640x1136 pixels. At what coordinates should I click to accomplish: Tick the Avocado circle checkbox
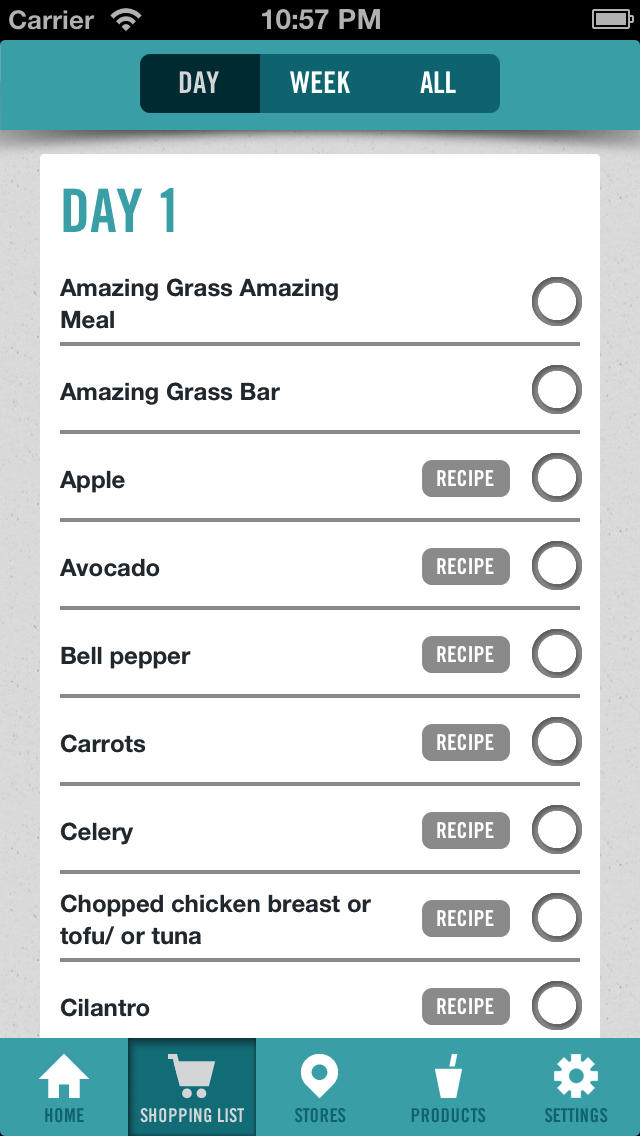click(556, 566)
